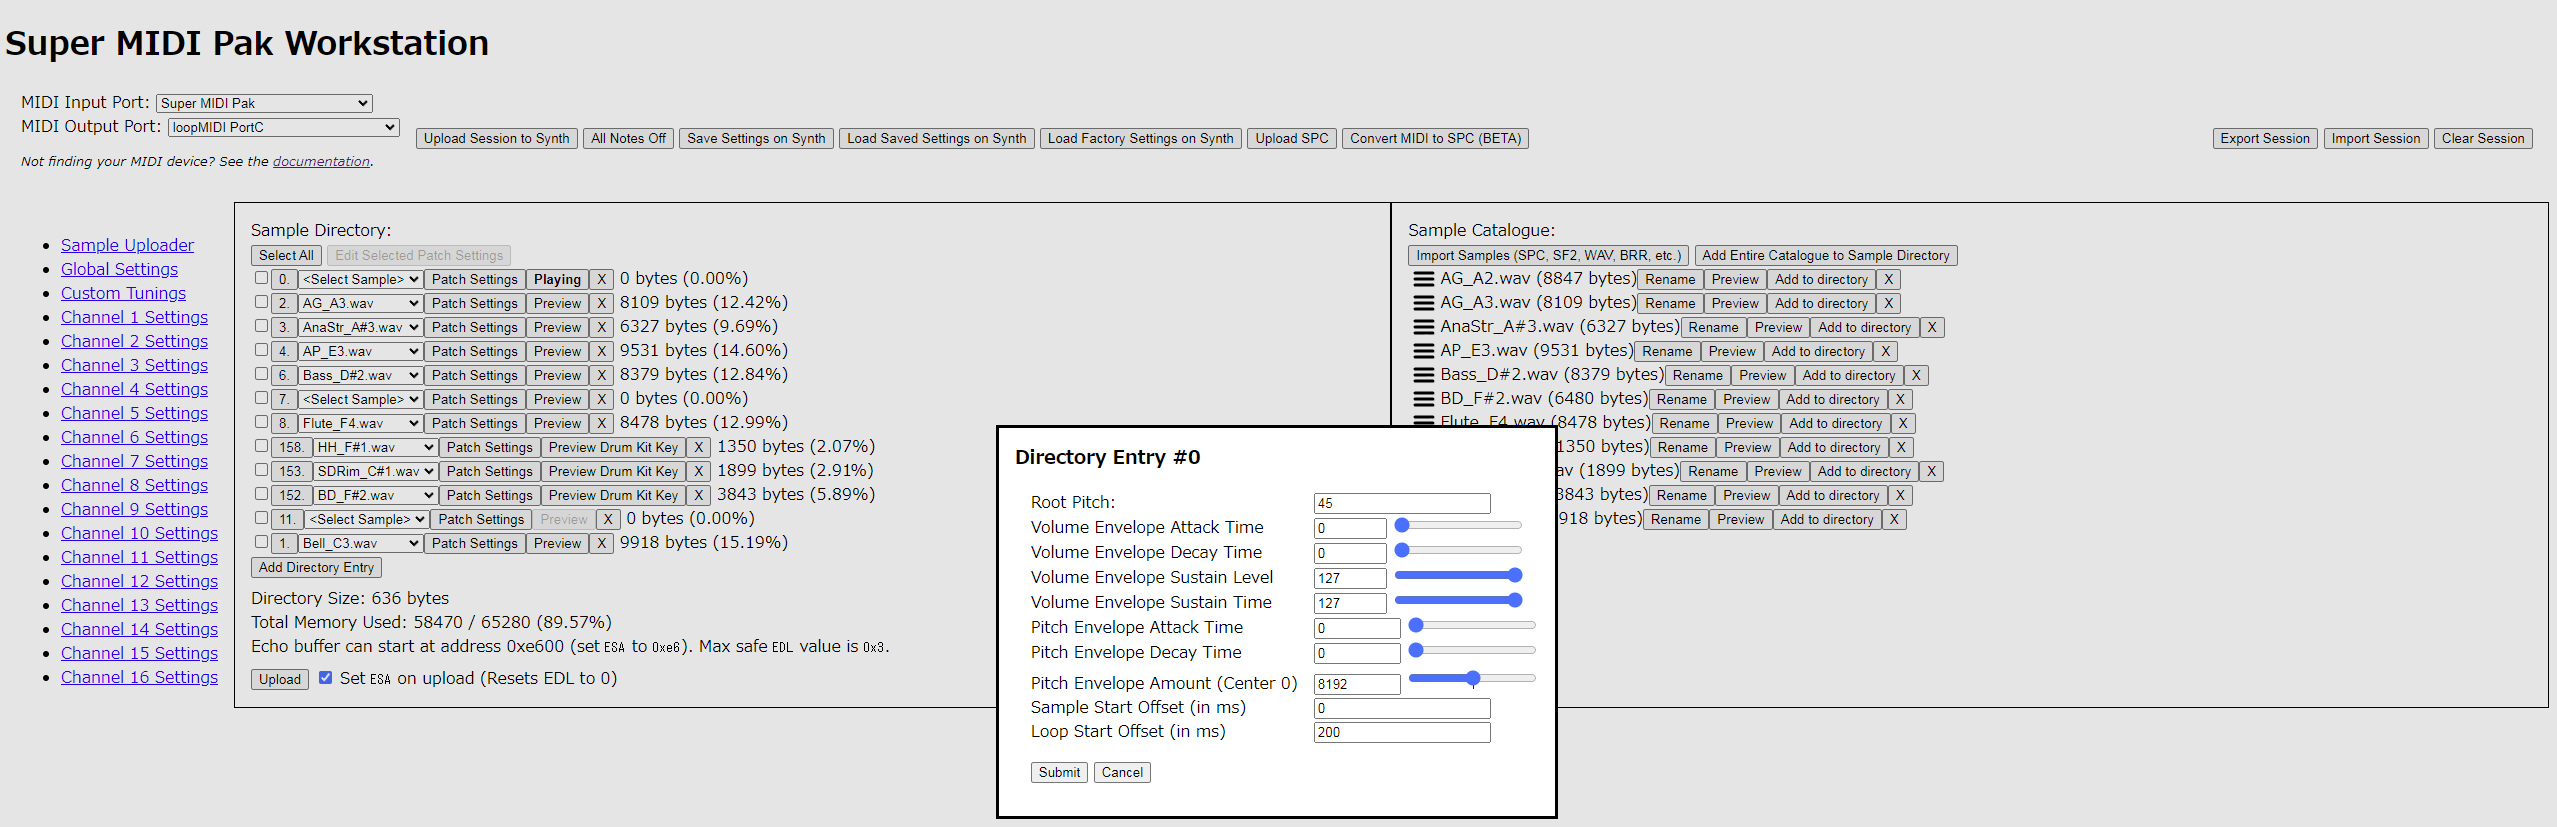Remove Bass_D#2.wav from the catalogue via X
The width and height of the screenshot is (2557, 827).
coord(1916,376)
